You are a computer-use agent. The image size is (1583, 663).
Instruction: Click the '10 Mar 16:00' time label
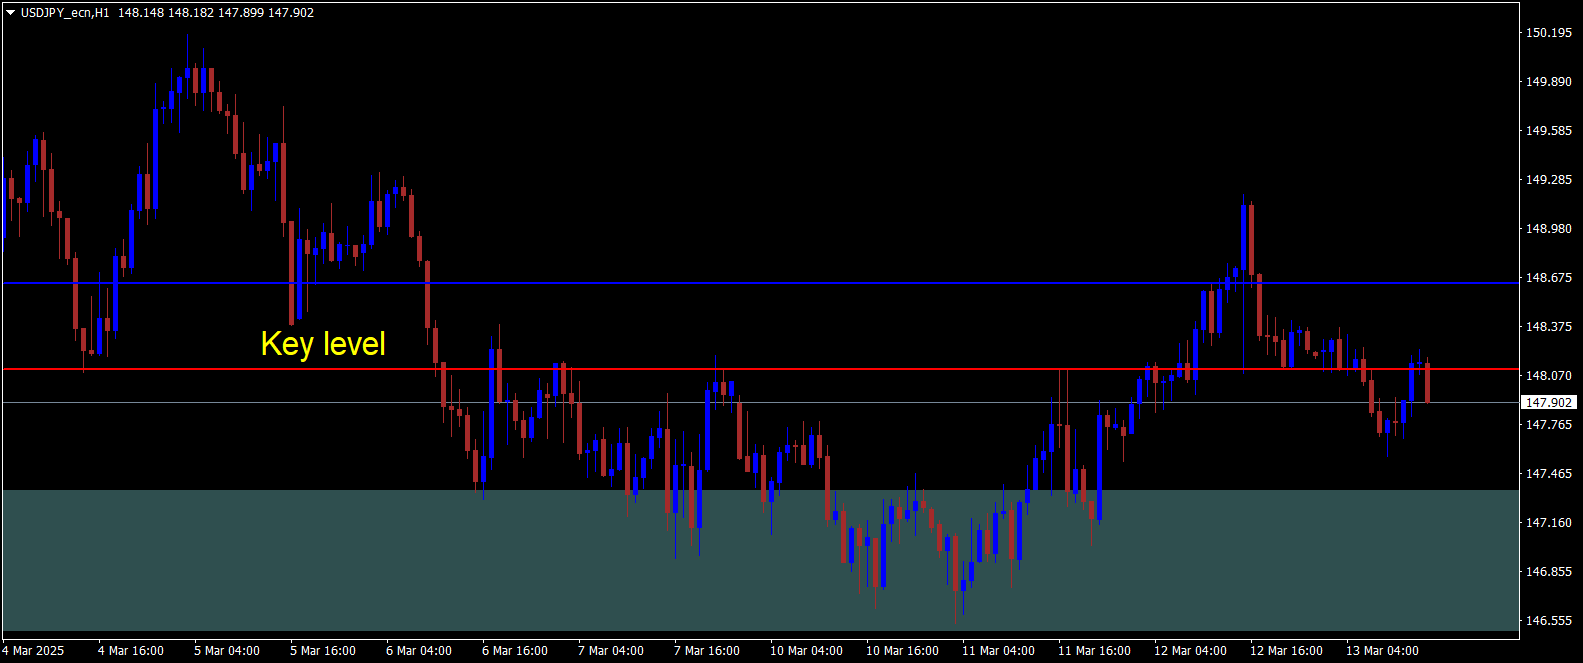[x=903, y=651]
